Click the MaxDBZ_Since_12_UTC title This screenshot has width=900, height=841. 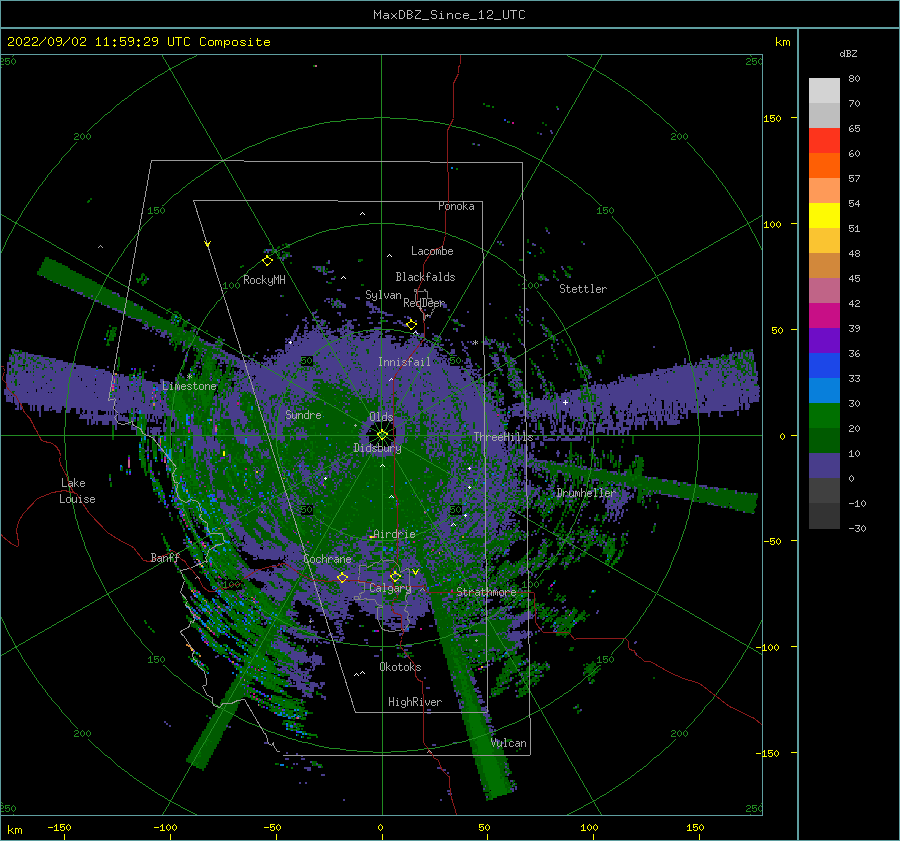(x=449, y=15)
